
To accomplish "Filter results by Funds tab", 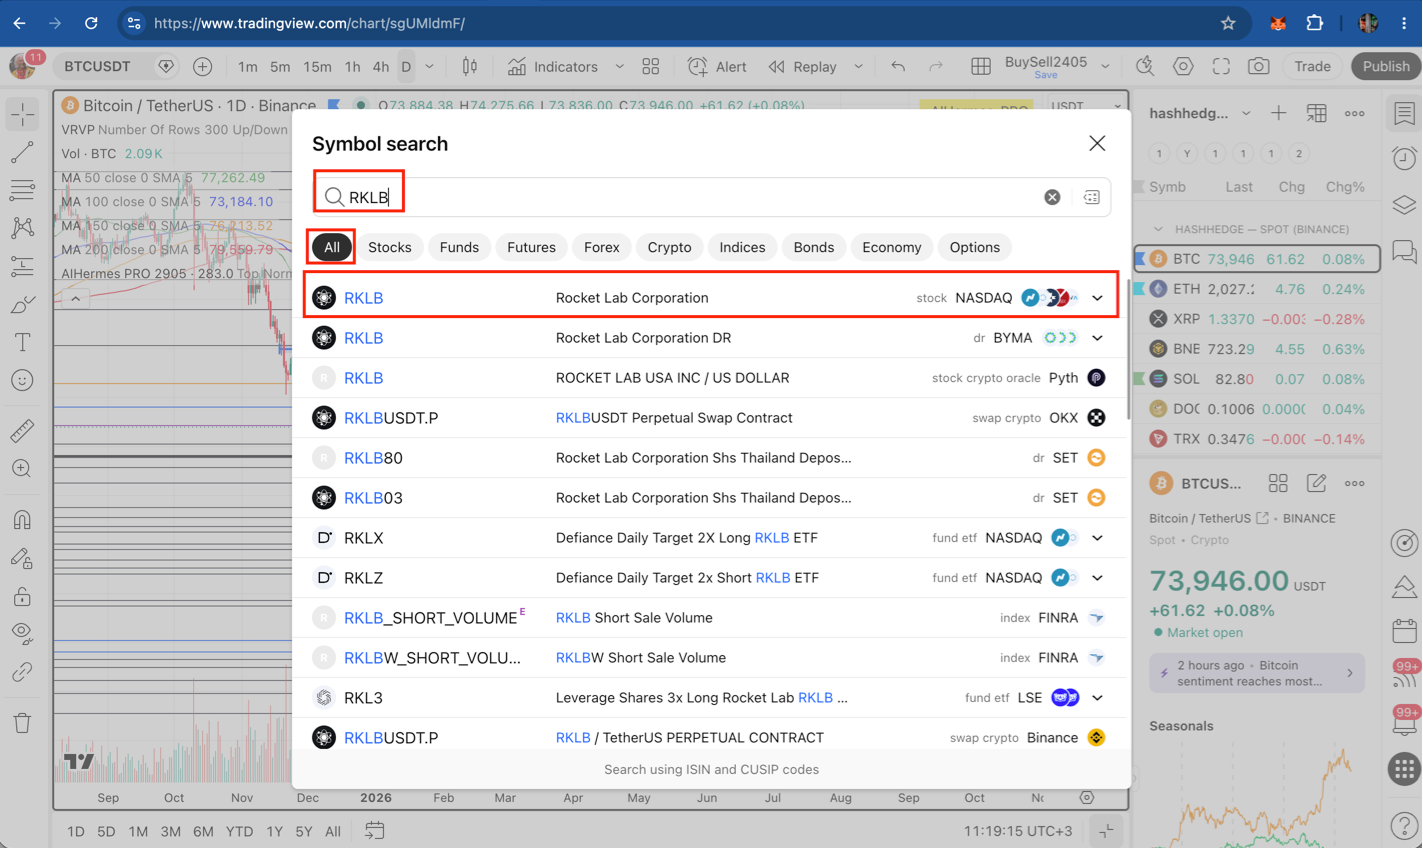I will [x=459, y=247].
